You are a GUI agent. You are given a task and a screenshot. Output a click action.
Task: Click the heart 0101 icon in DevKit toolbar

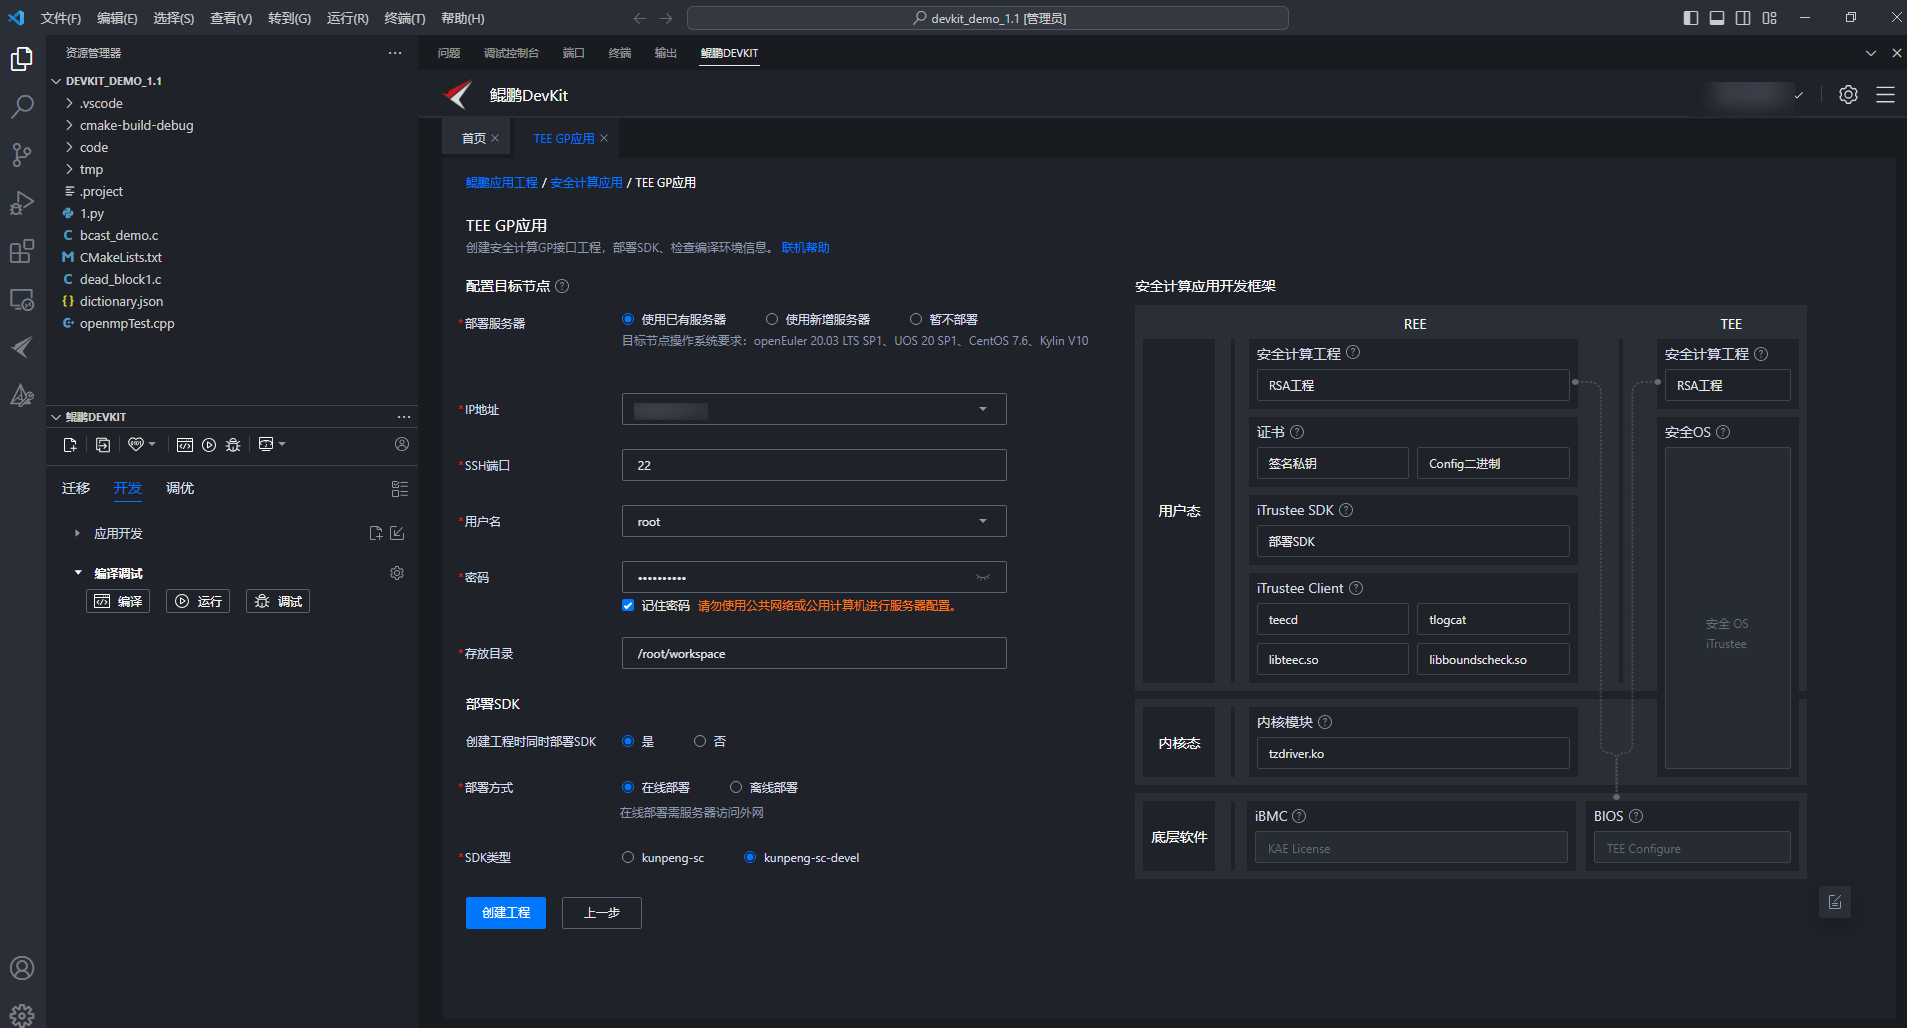pyautogui.click(x=136, y=444)
